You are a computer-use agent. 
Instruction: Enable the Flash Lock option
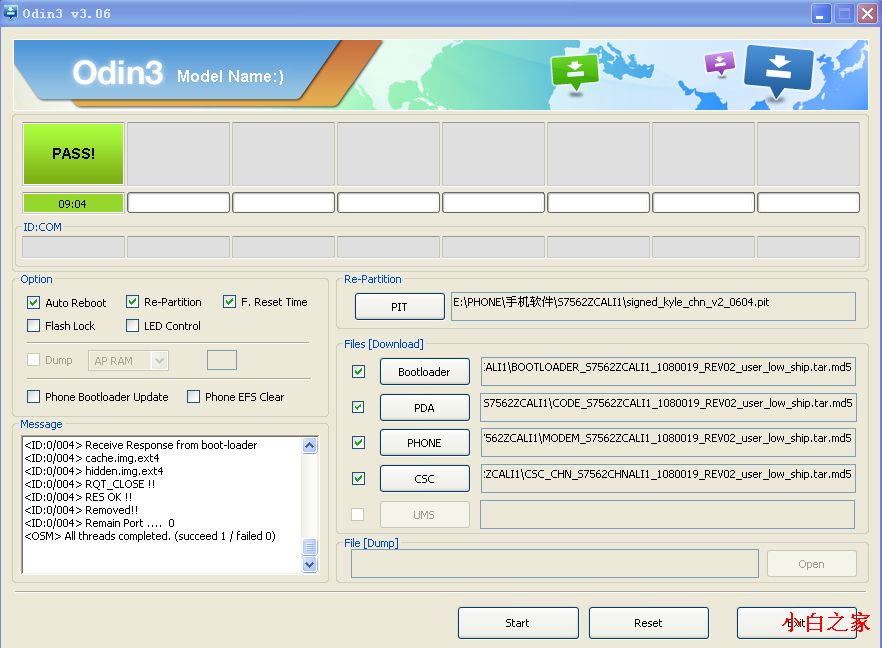(33, 326)
